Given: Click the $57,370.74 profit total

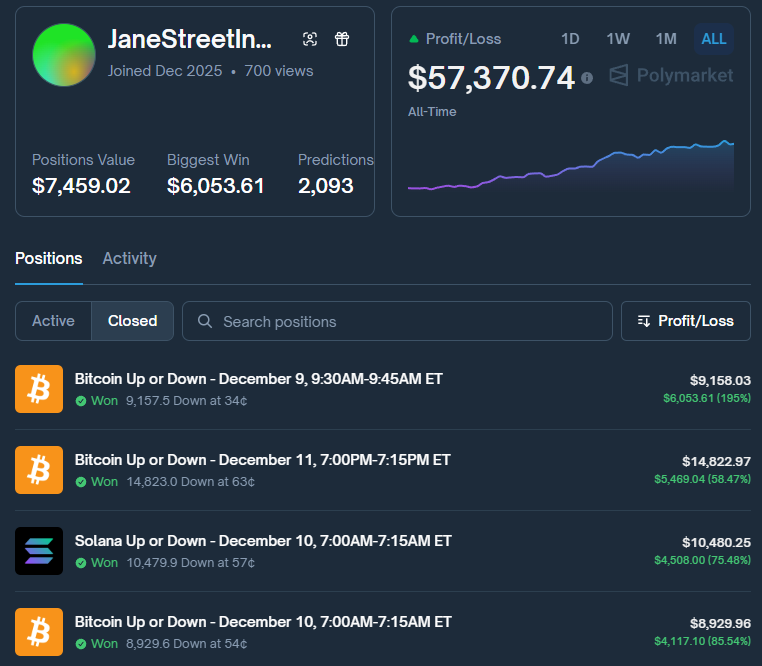Looking at the screenshot, I should 491,78.
